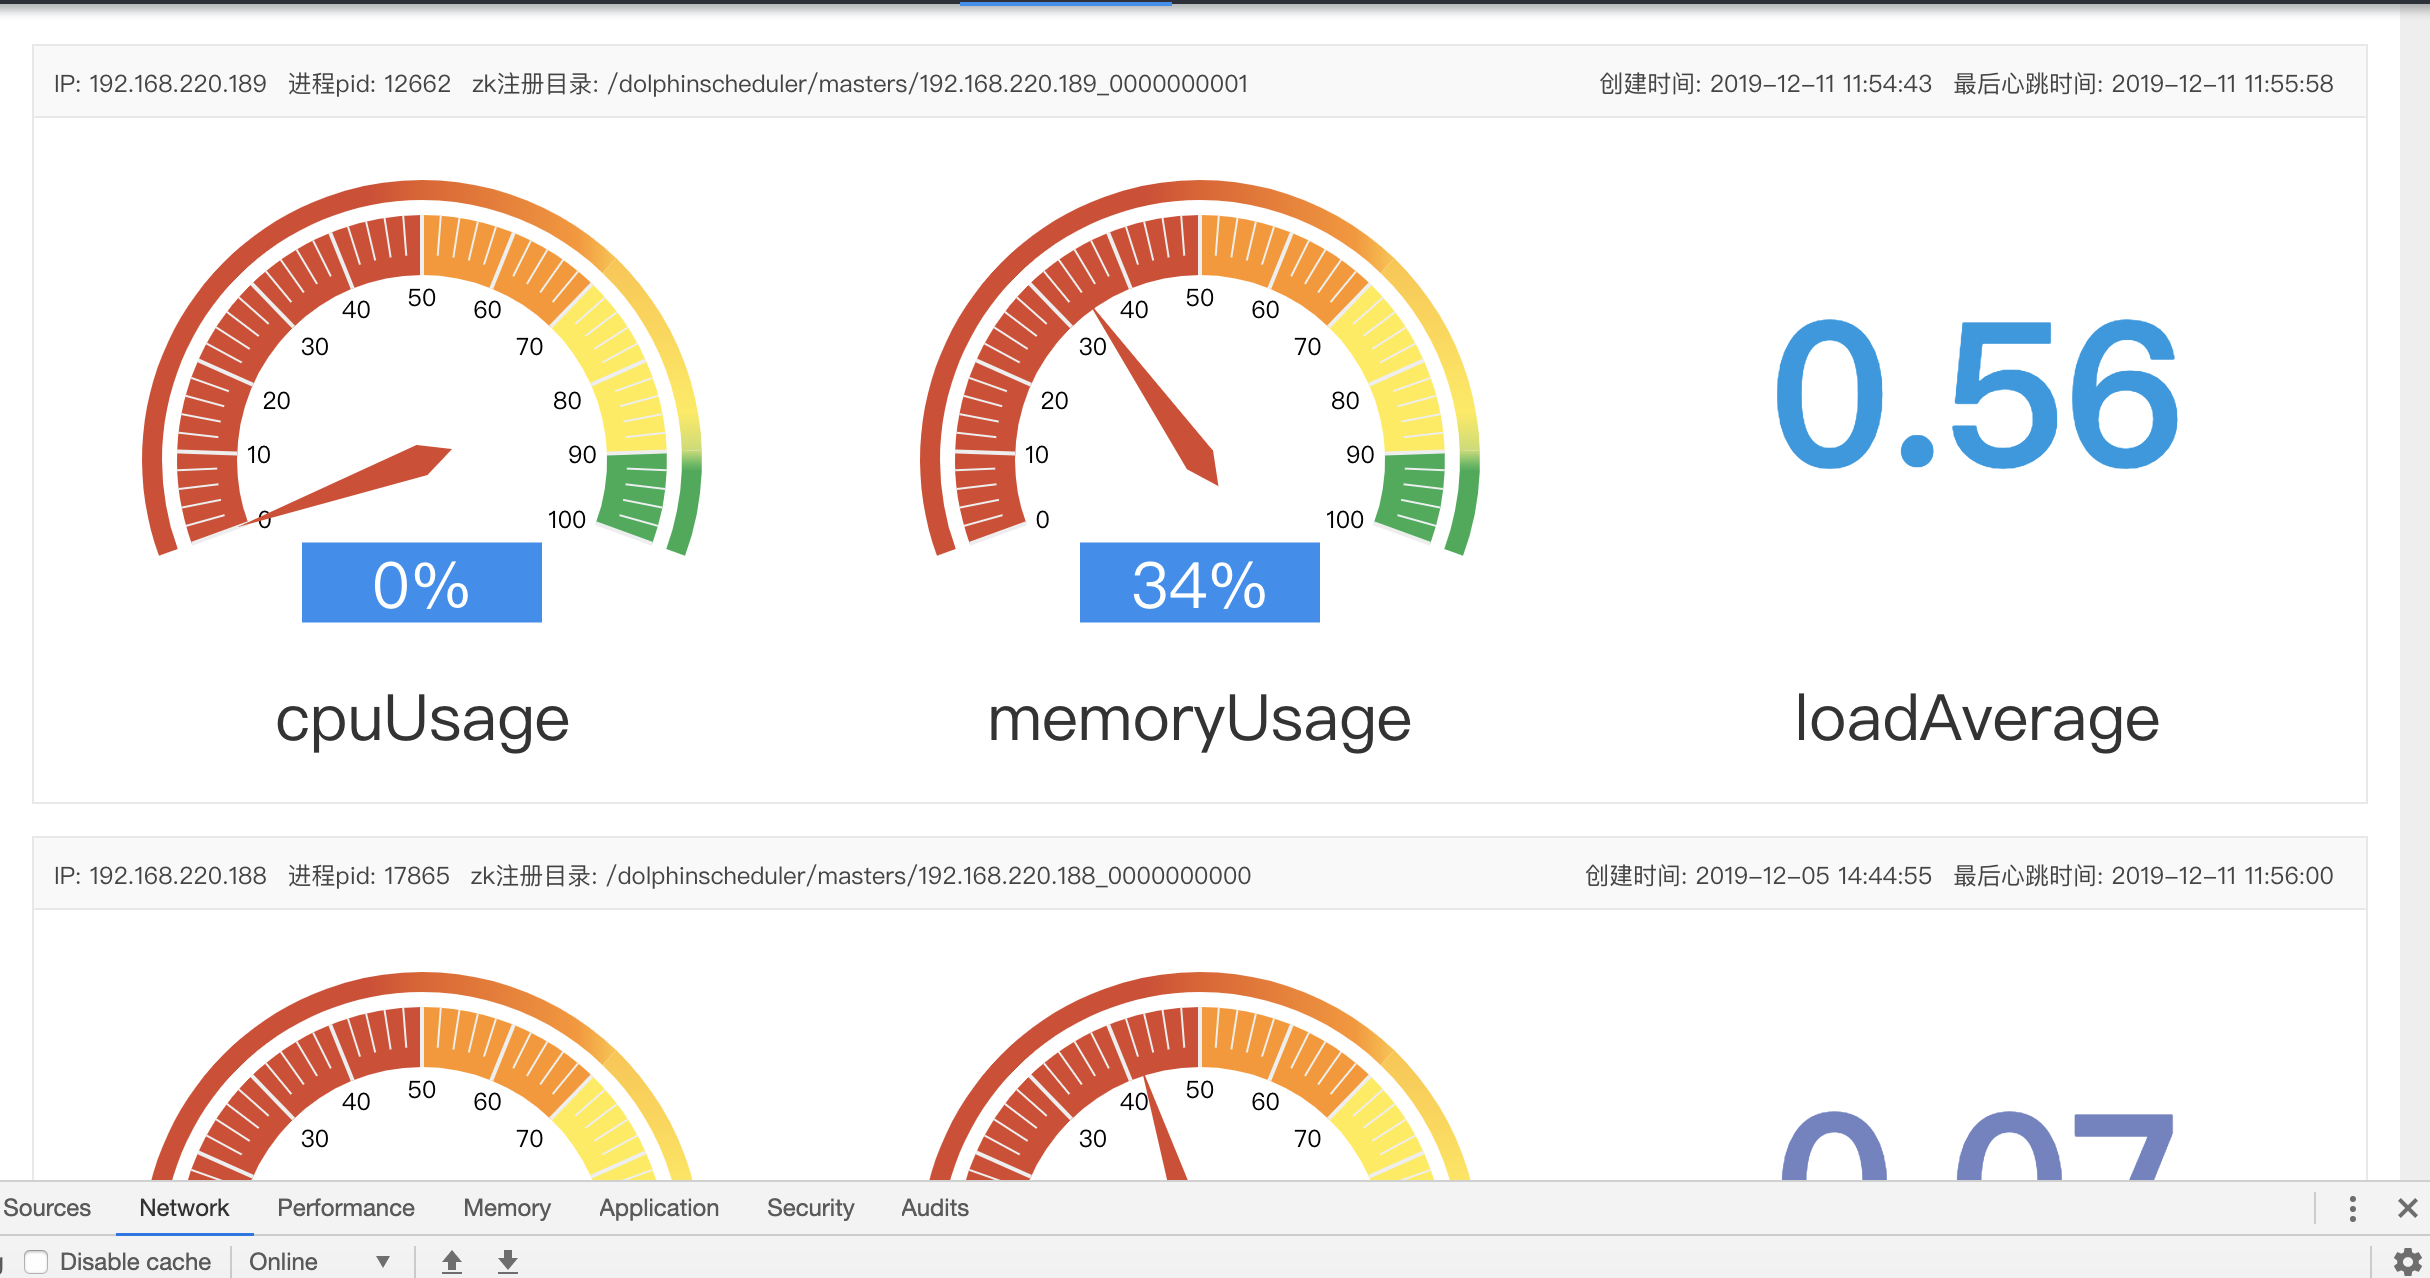Select the Network tab

184,1208
